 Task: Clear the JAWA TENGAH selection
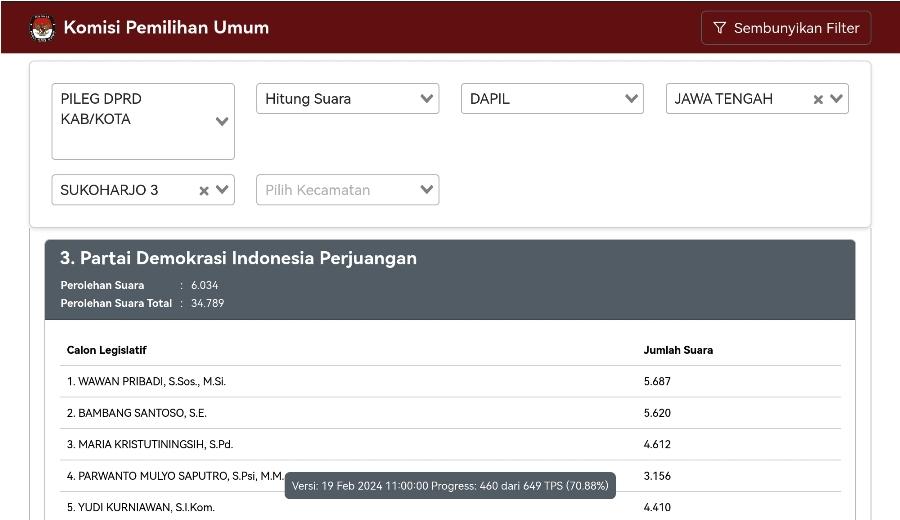click(818, 99)
